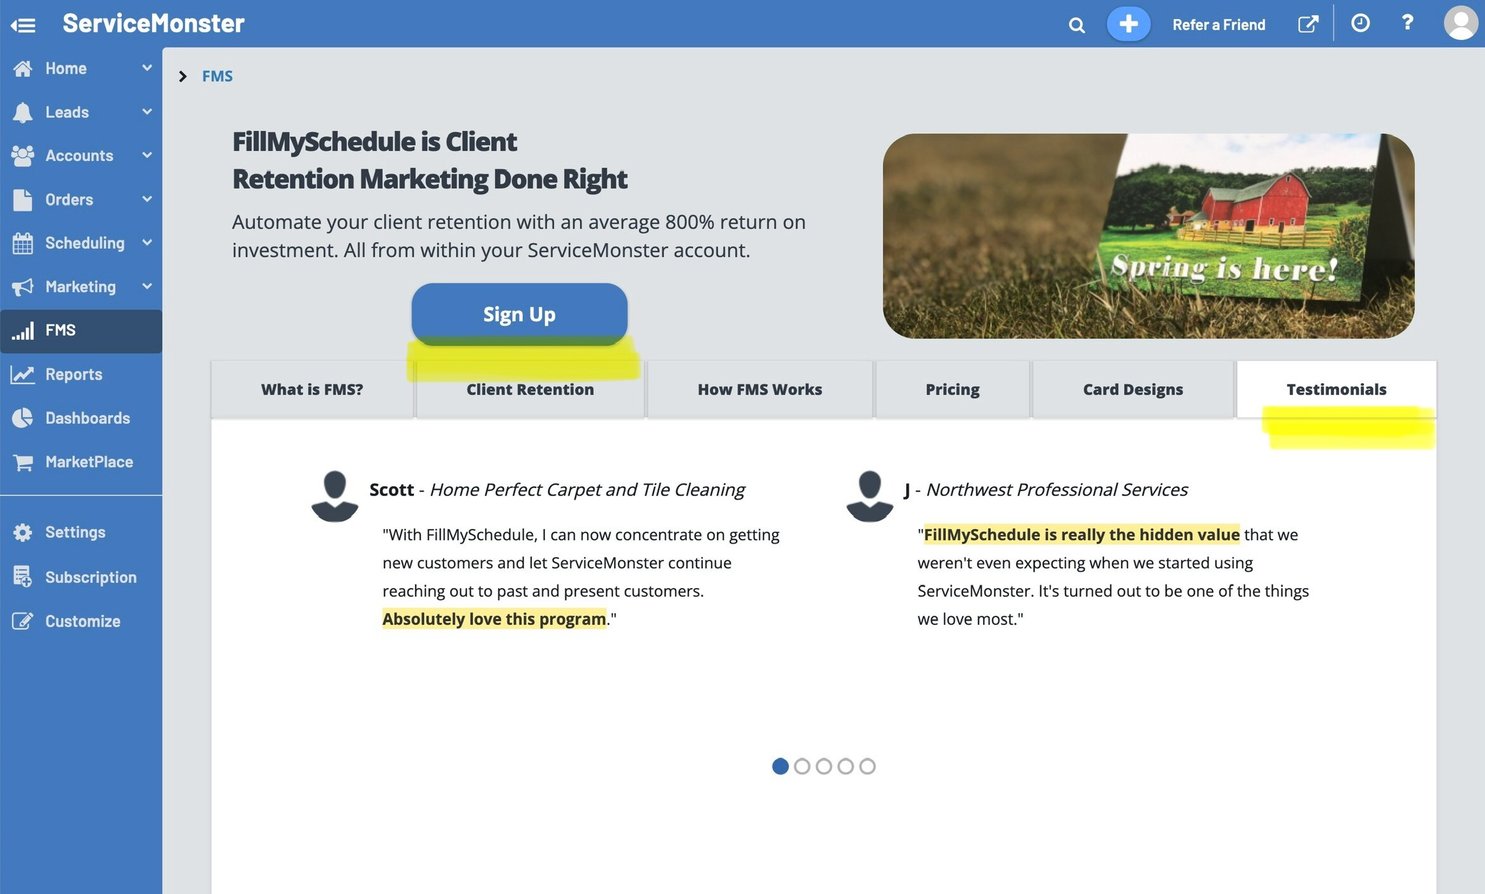Image resolution: width=1485 pixels, height=894 pixels.
Task: Open the Testimonials tab
Action: [x=1337, y=389]
